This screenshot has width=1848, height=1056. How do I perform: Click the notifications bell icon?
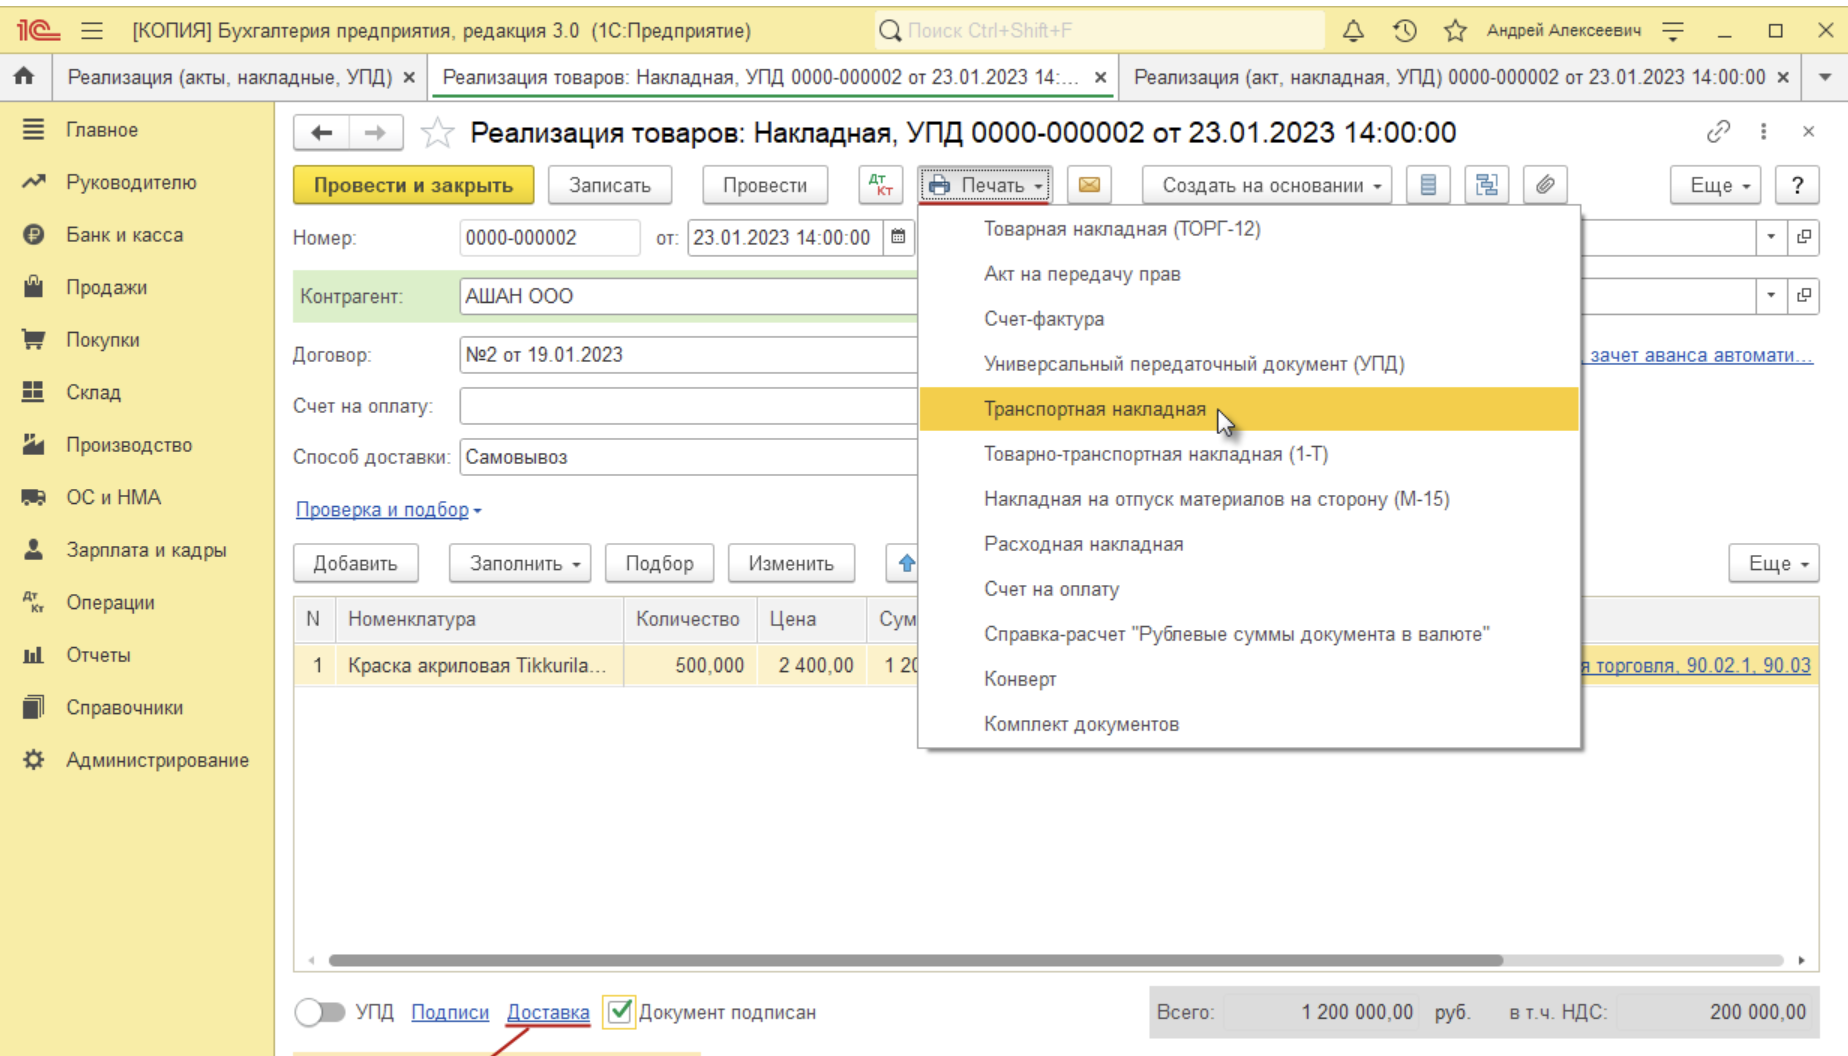point(1353,31)
